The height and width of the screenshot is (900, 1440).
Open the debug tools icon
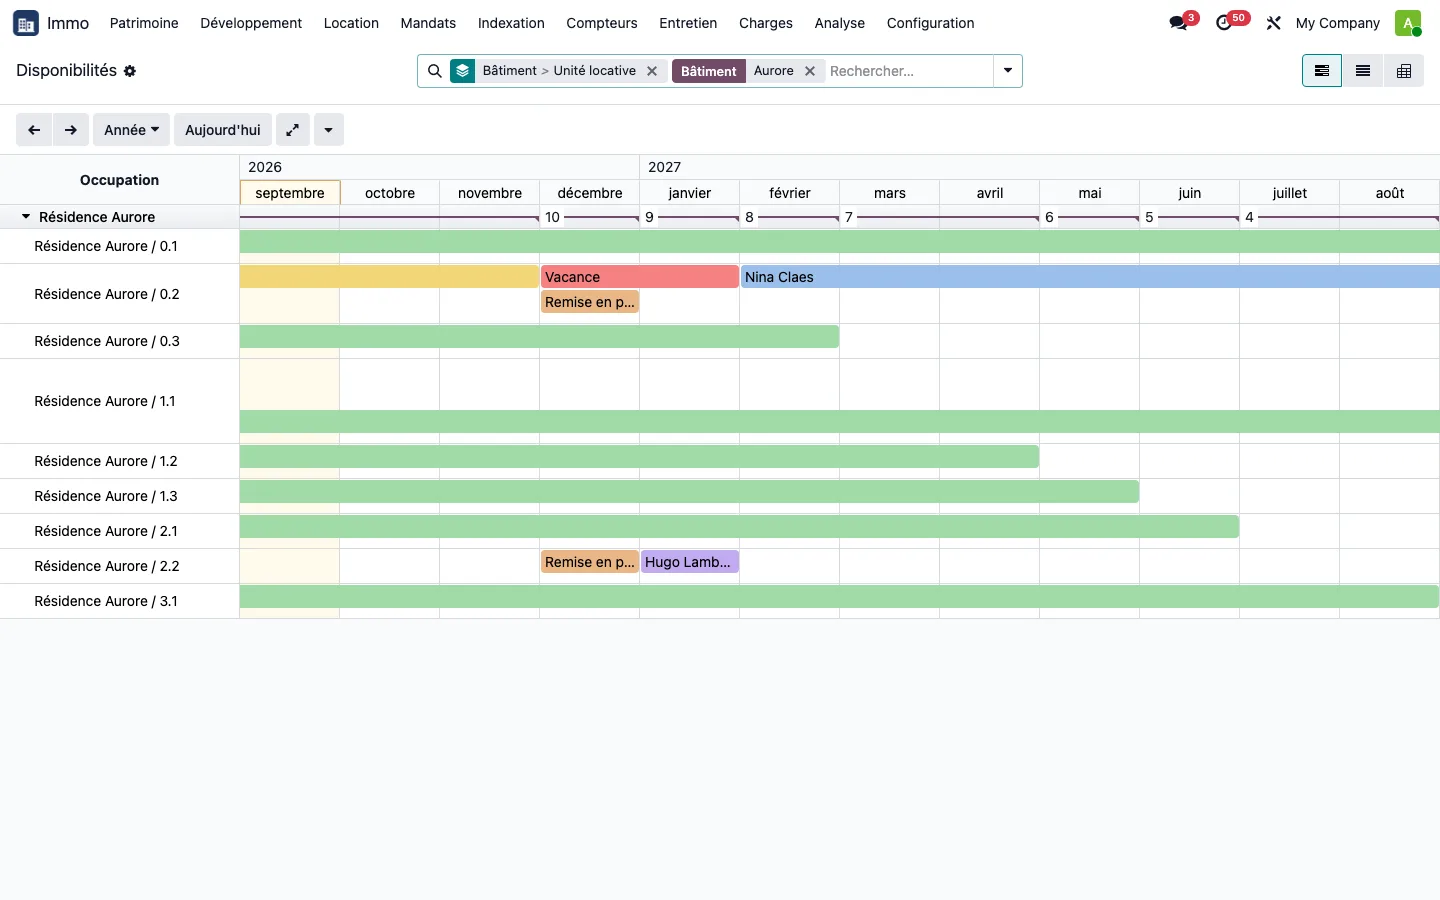(1273, 23)
